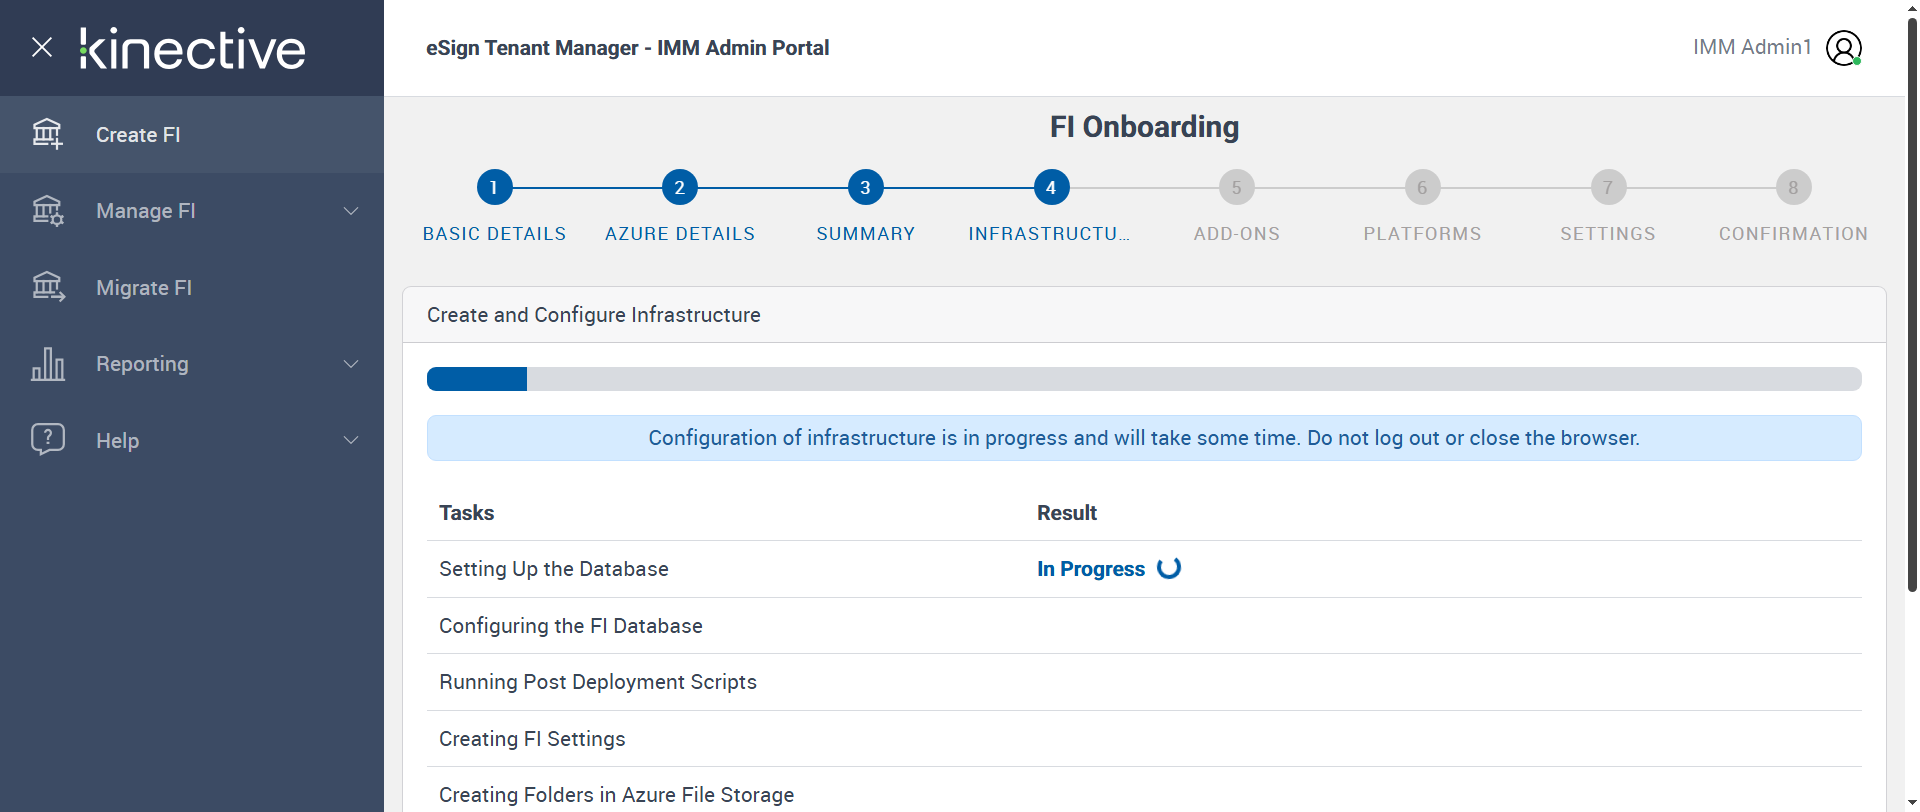The width and height of the screenshot is (1920, 812).
Task: Expand the Reporting submenu chevron
Action: coord(351,364)
